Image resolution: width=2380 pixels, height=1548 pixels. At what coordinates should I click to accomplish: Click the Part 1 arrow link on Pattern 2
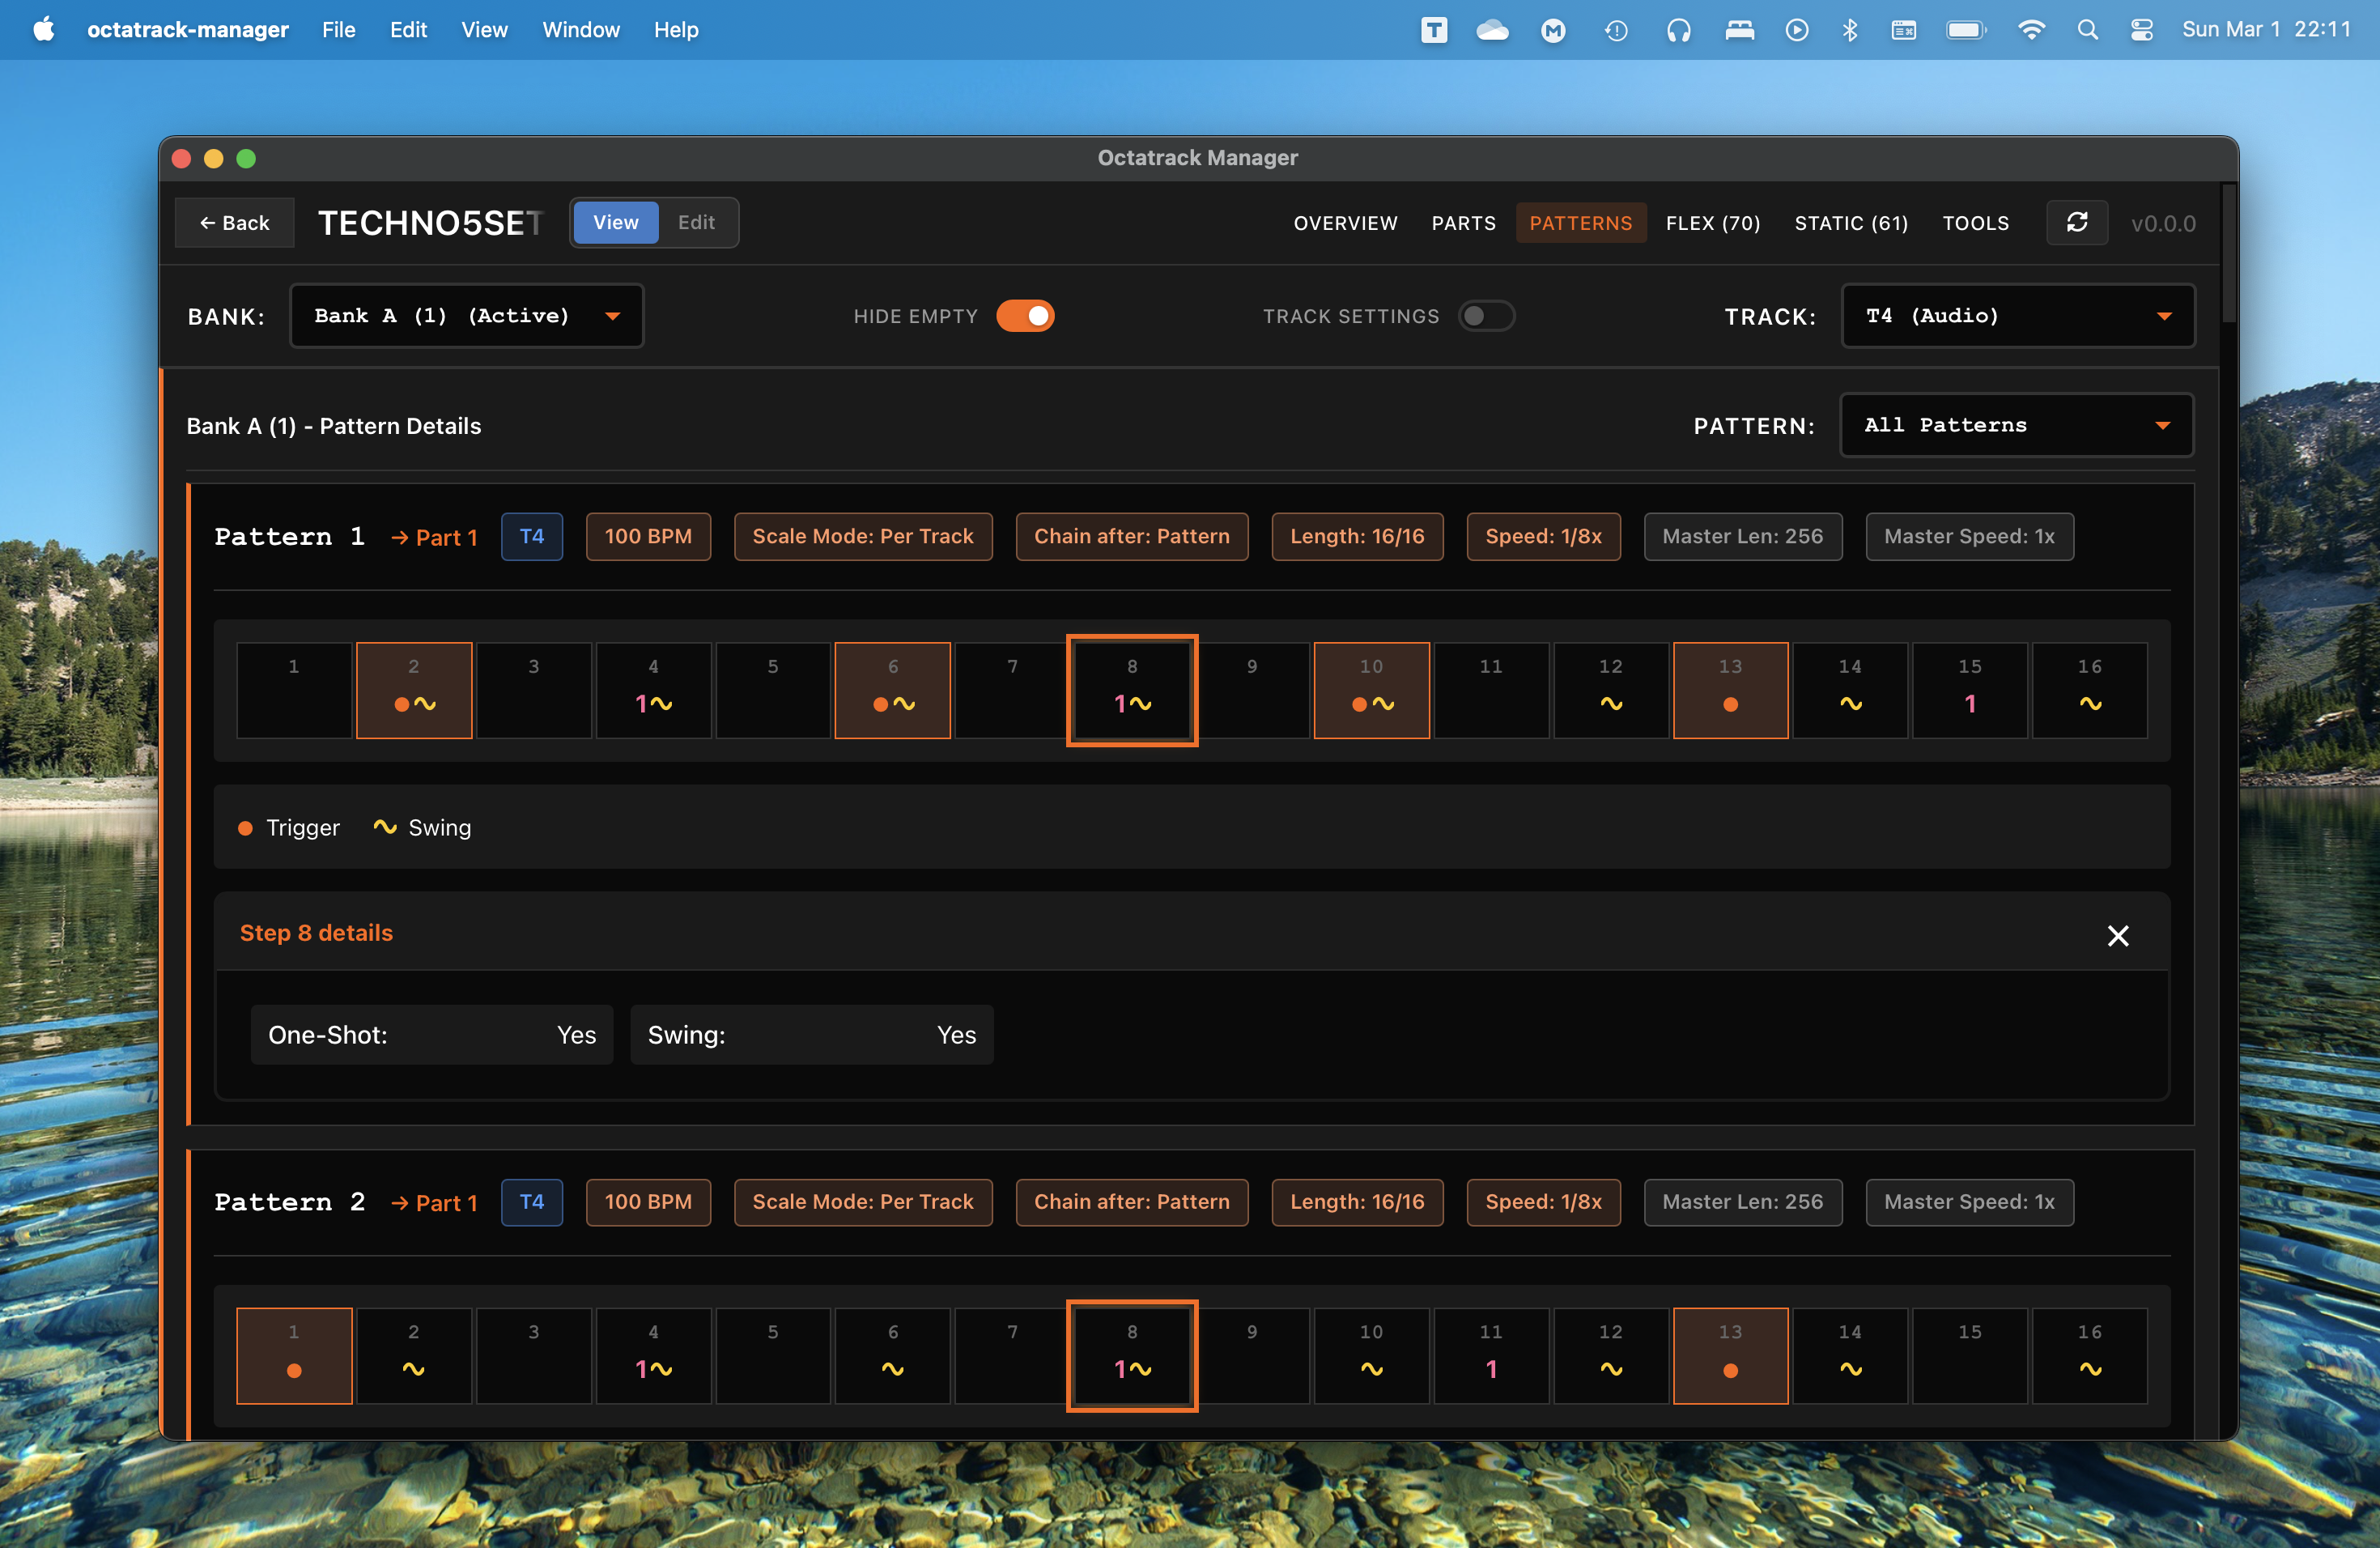[434, 1203]
